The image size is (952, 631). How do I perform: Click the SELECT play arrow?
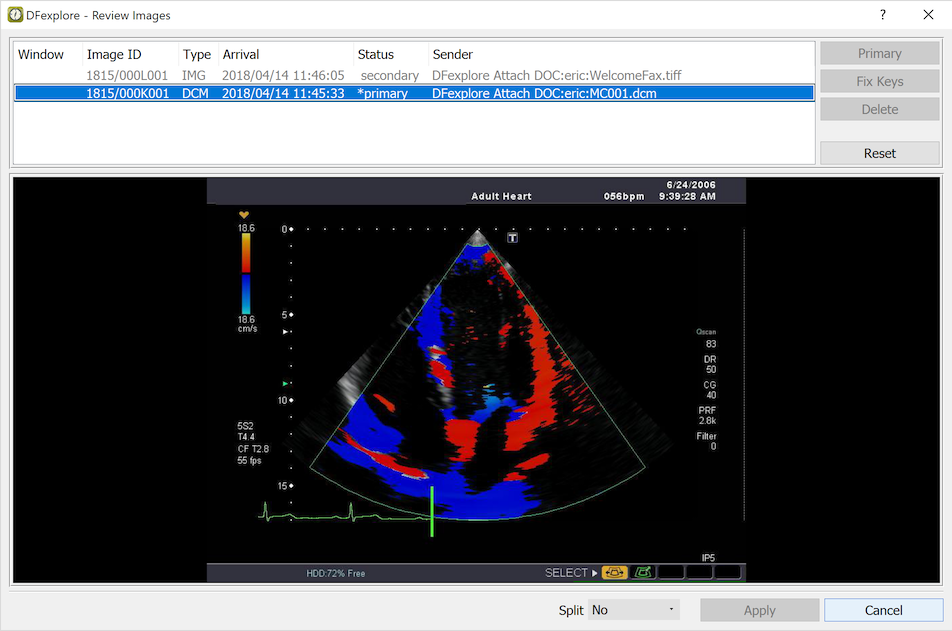click(x=595, y=573)
